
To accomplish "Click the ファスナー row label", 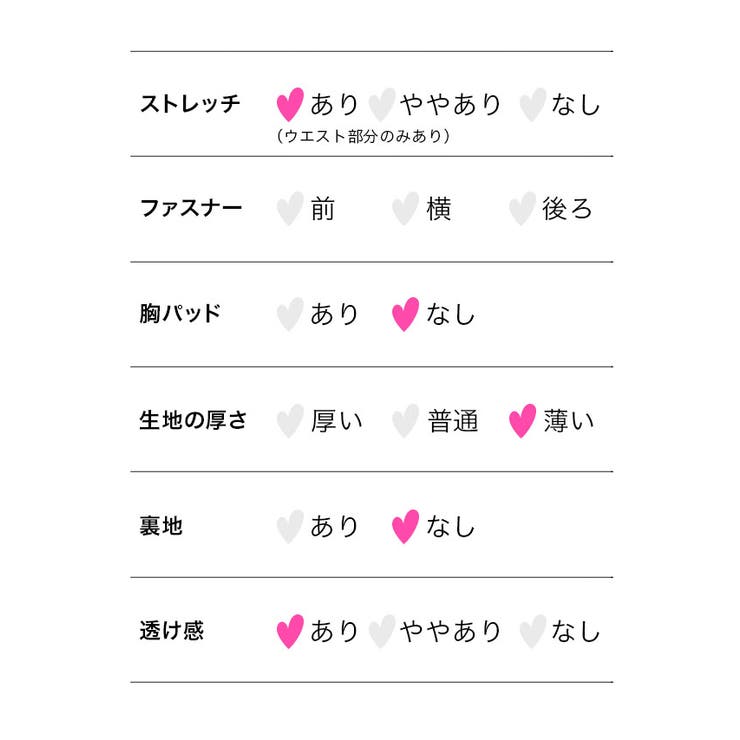I will [x=191, y=208].
